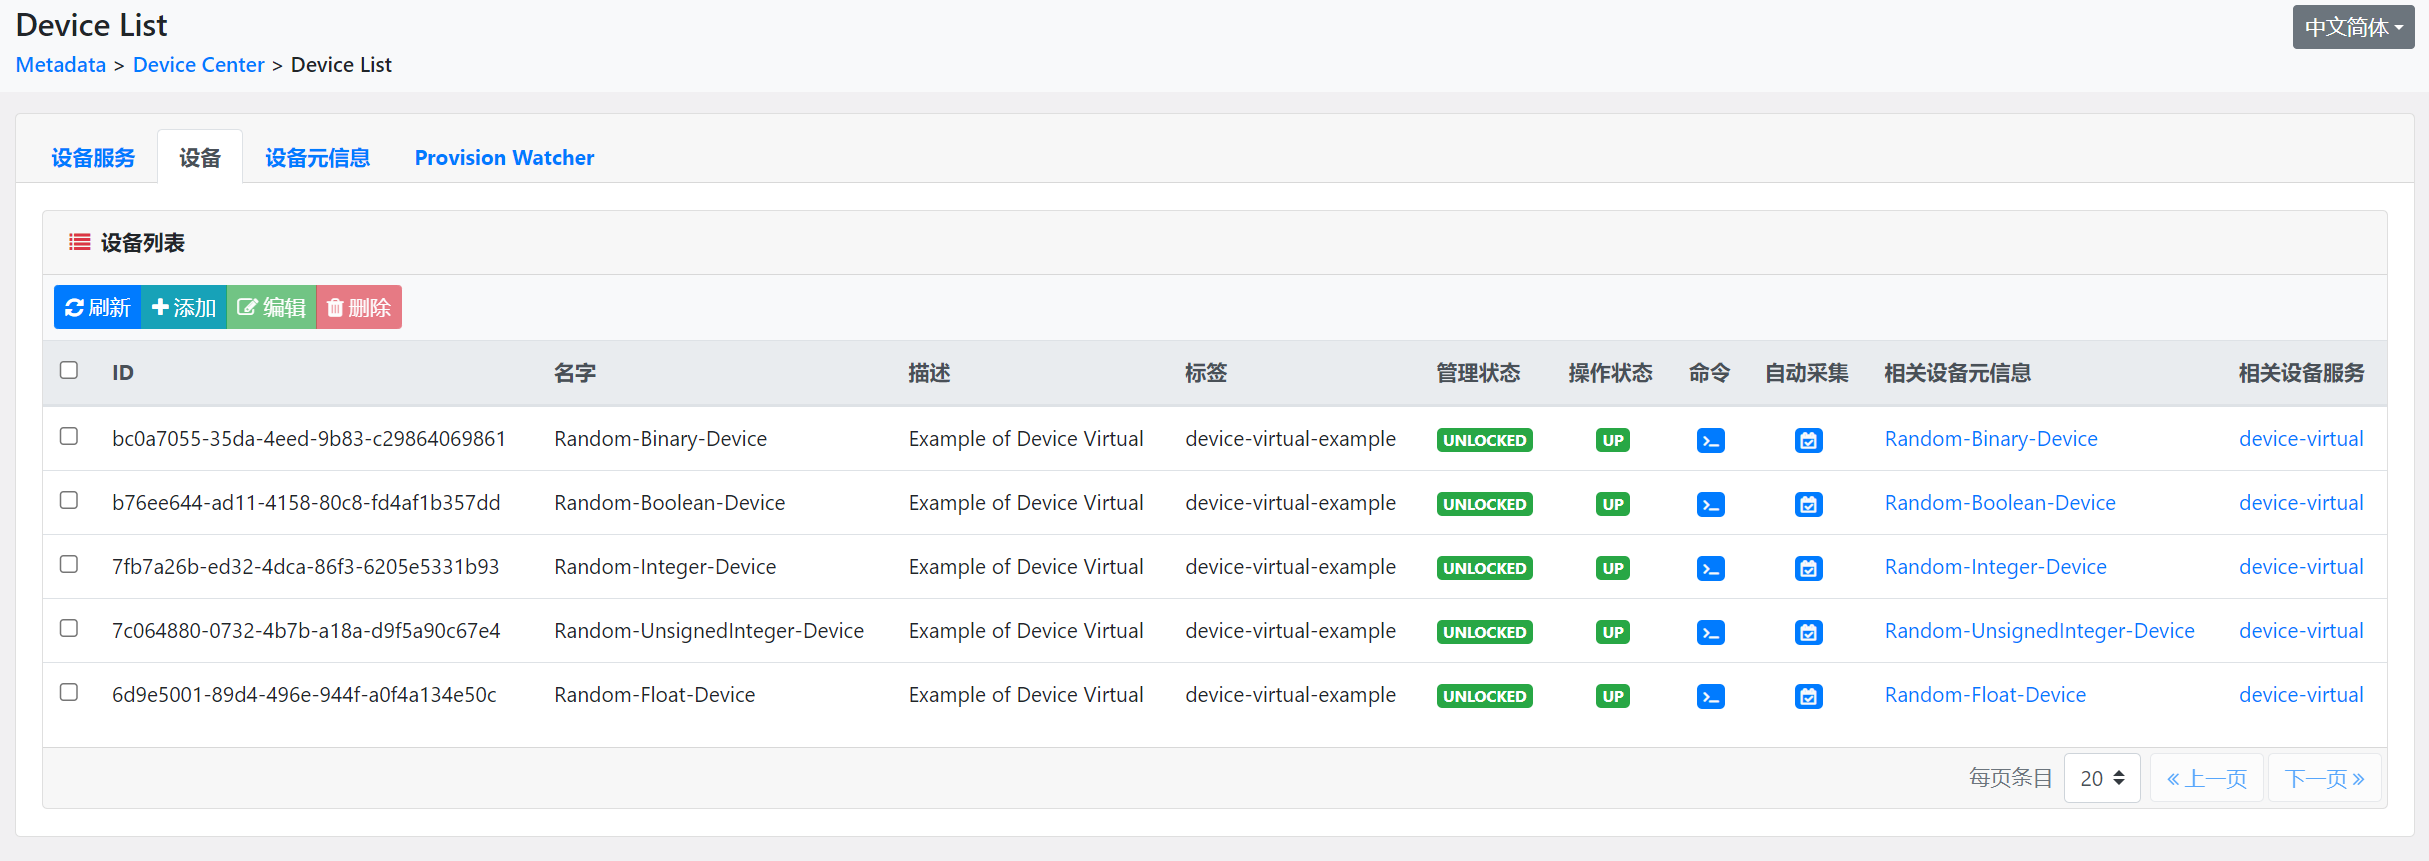Go to next page with 下一页

(x=2325, y=778)
